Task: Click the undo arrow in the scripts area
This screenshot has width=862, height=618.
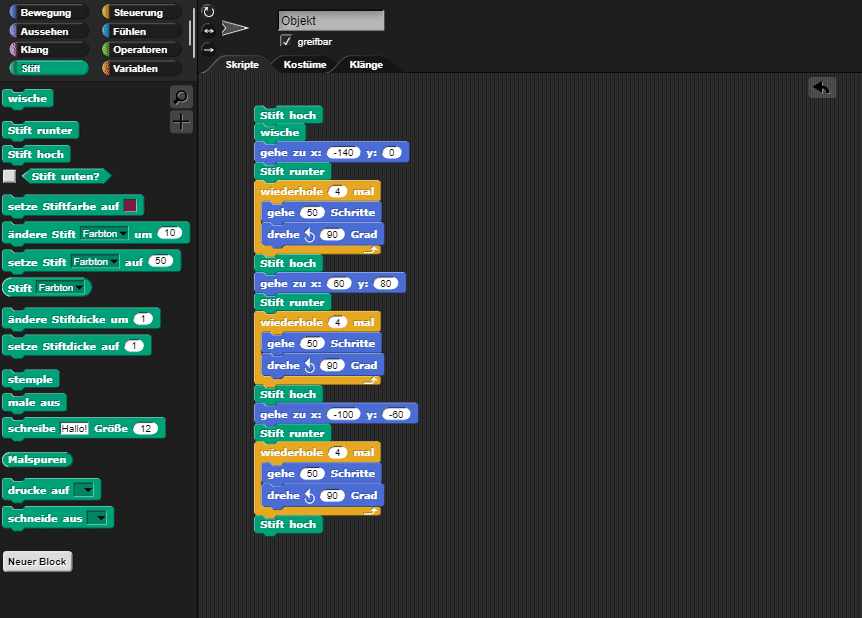Action: (821, 88)
